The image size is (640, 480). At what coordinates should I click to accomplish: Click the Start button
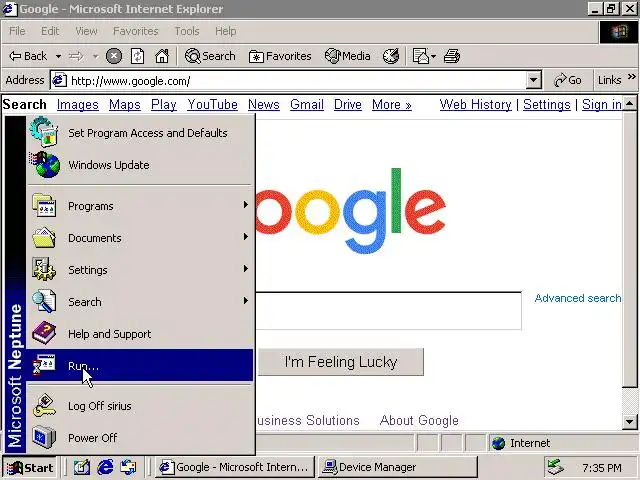pyautogui.click(x=31, y=467)
